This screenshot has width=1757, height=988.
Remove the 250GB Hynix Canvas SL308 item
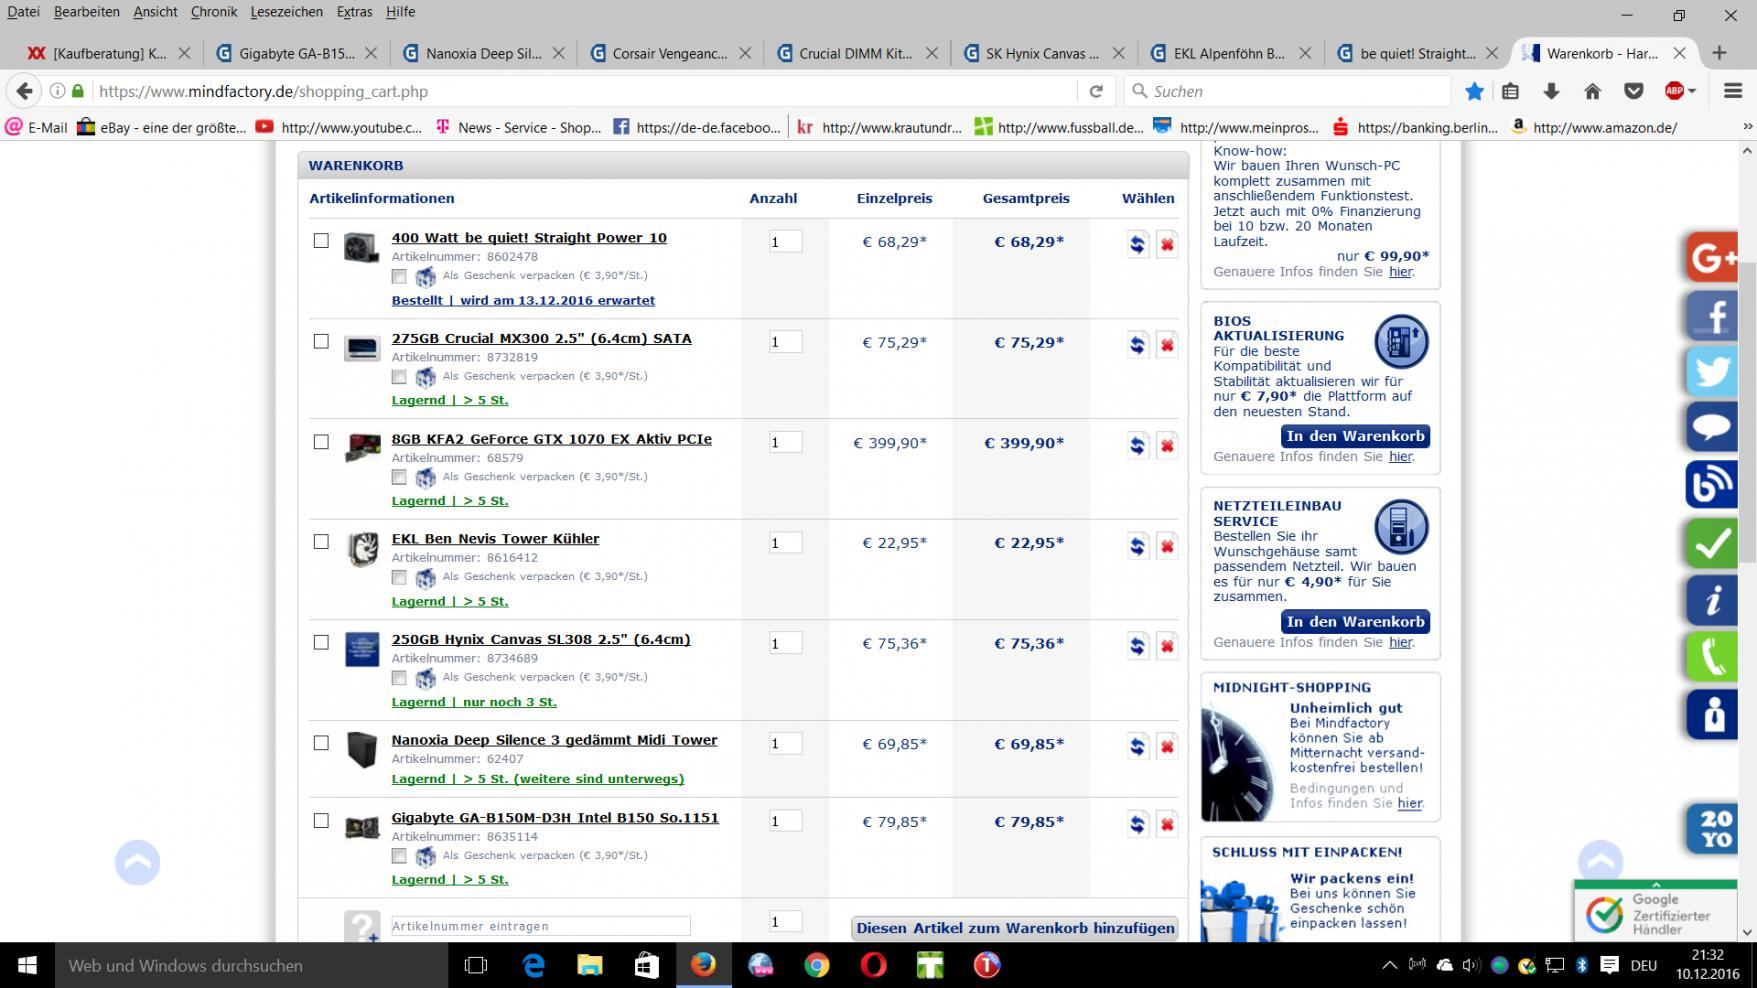(x=1167, y=646)
